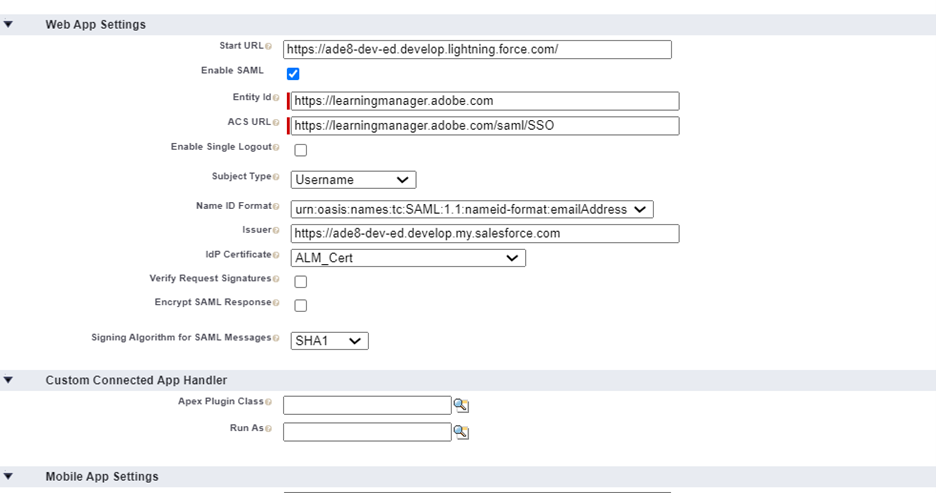Click help icon beside Entity Id label
Image resolution: width=936 pixels, height=493 pixels.
coord(276,98)
